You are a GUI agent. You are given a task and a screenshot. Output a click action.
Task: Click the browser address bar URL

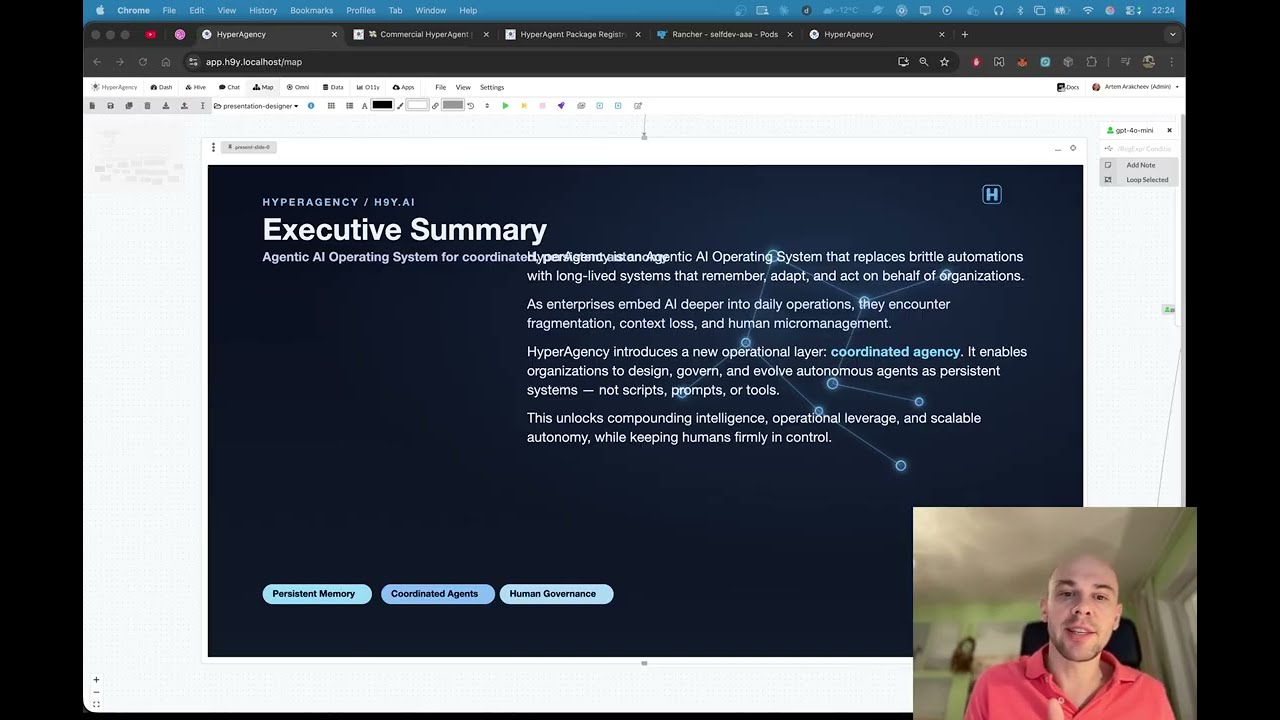pyautogui.click(x=254, y=62)
